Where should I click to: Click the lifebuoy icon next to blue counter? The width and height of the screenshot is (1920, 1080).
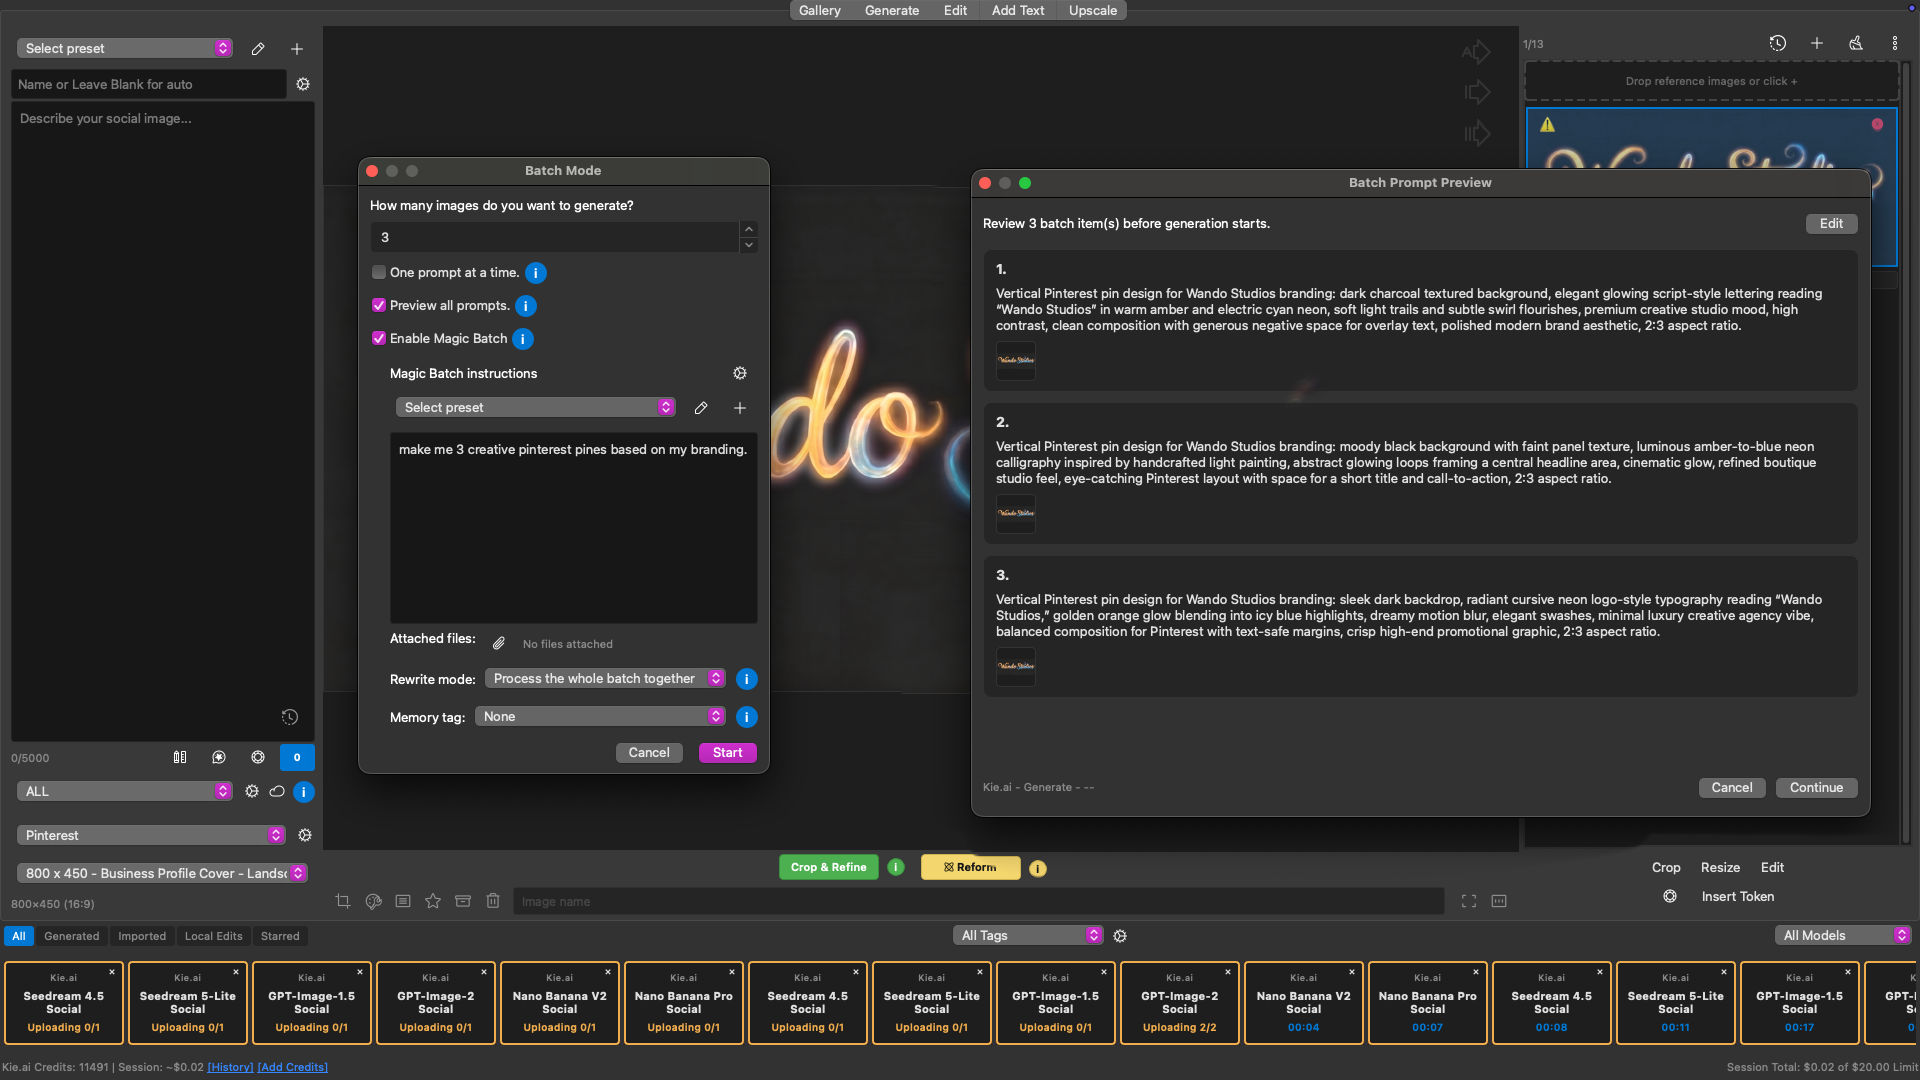(258, 757)
